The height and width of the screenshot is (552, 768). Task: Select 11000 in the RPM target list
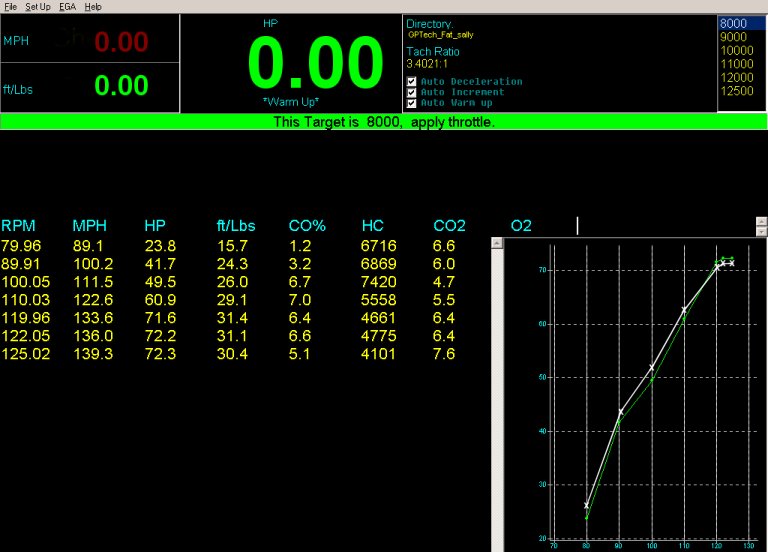pos(735,64)
